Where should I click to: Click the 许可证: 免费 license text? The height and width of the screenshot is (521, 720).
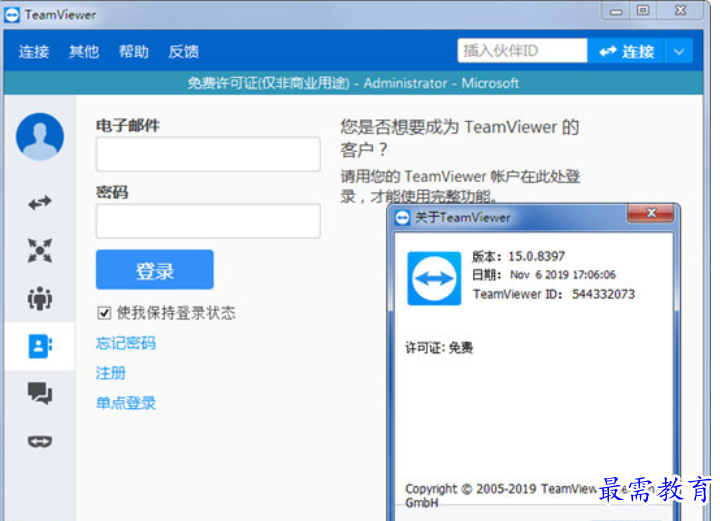click(439, 347)
